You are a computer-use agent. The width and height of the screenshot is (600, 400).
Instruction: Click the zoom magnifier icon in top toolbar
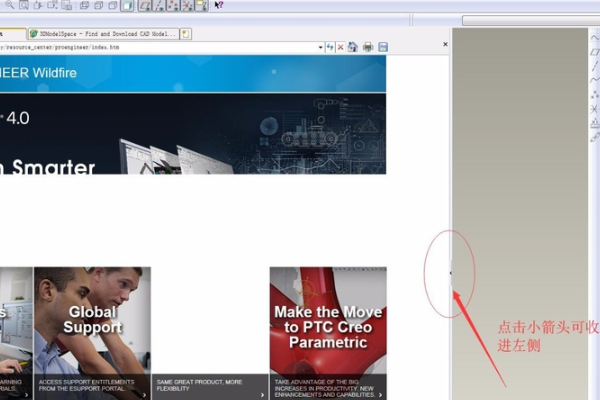pos(9,6)
